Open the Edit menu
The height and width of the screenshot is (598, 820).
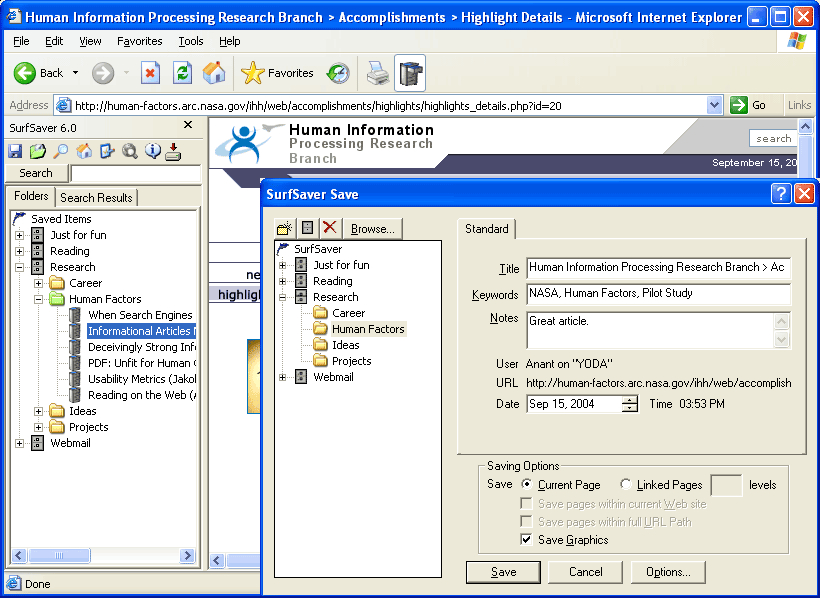(54, 41)
